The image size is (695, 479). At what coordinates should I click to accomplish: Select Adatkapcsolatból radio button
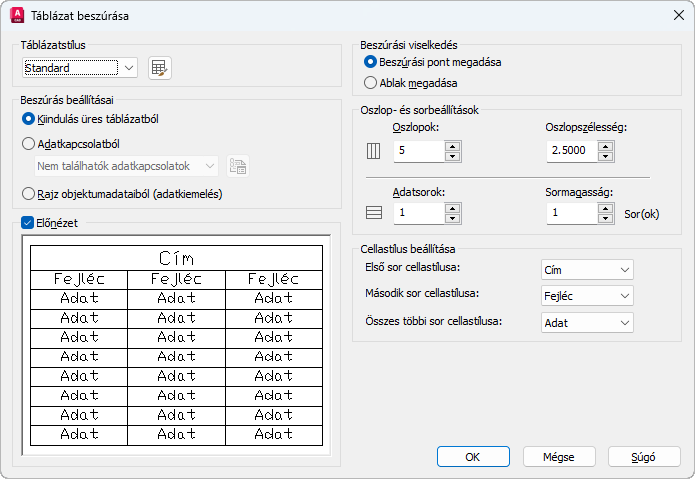coord(29,143)
